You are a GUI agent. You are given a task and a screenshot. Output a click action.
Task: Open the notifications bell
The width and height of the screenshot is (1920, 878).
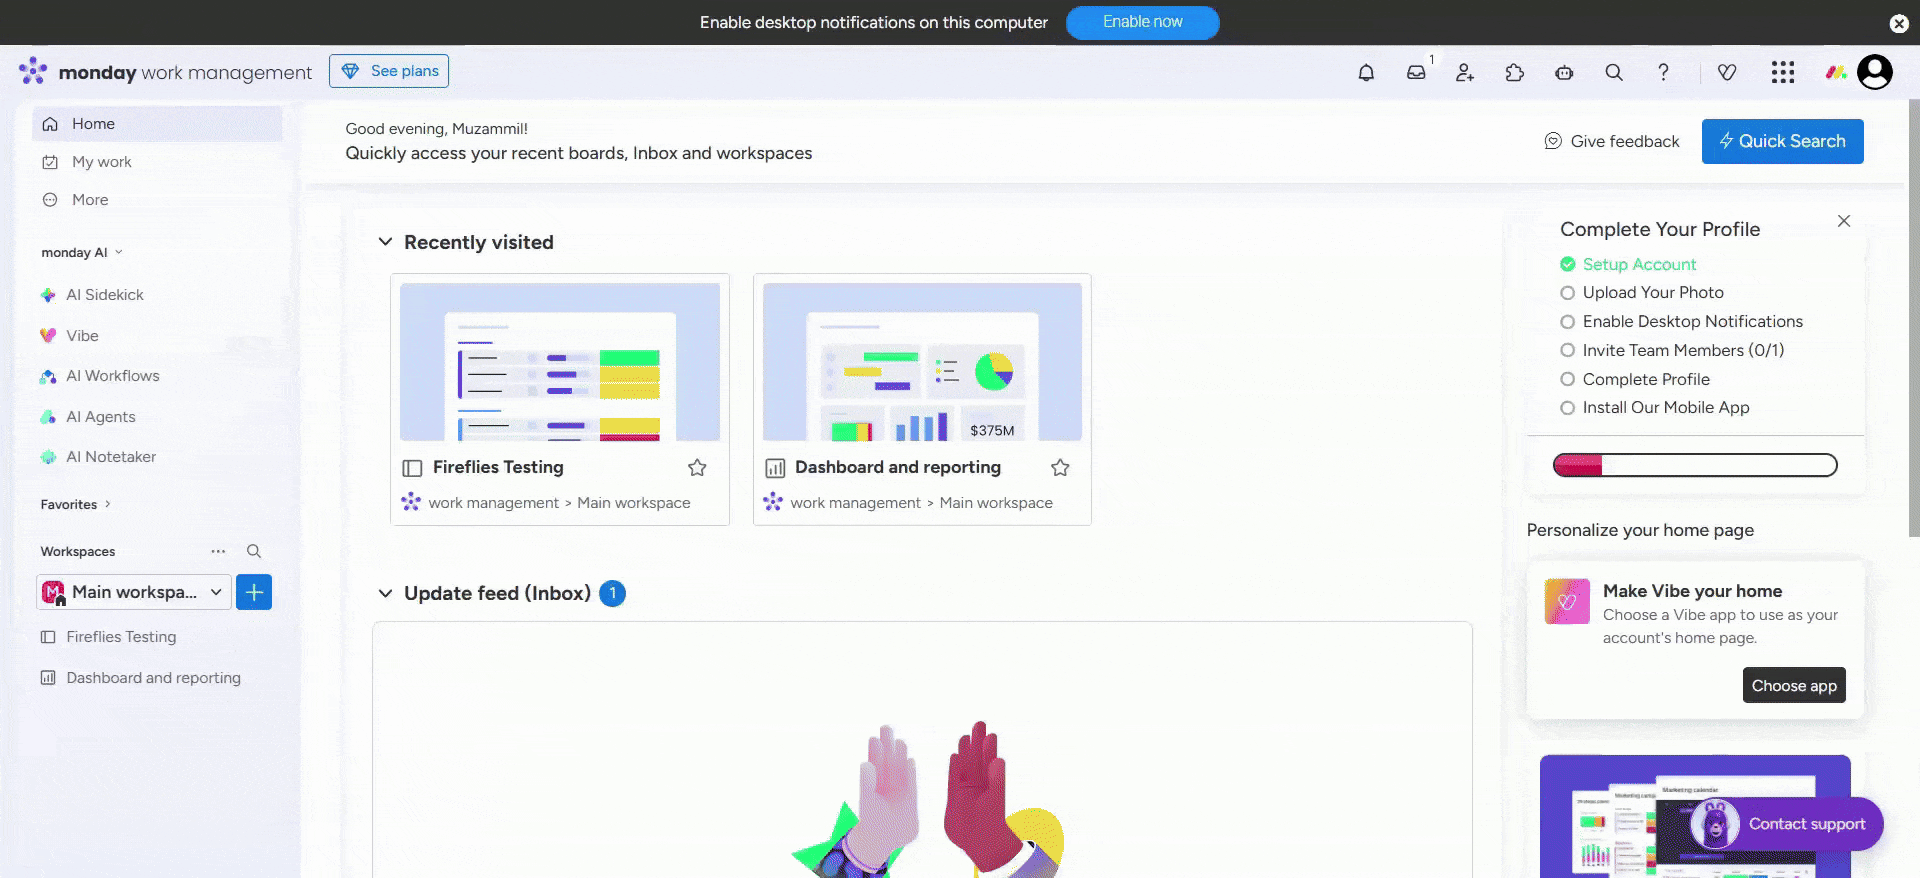click(x=1366, y=72)
